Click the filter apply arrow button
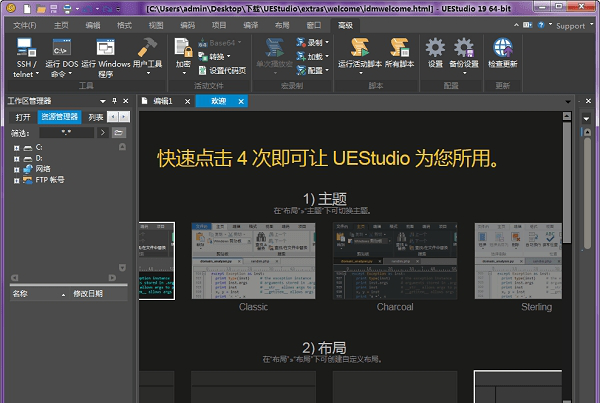The height and width of the screenshot is (419, 600). point(103,133)
